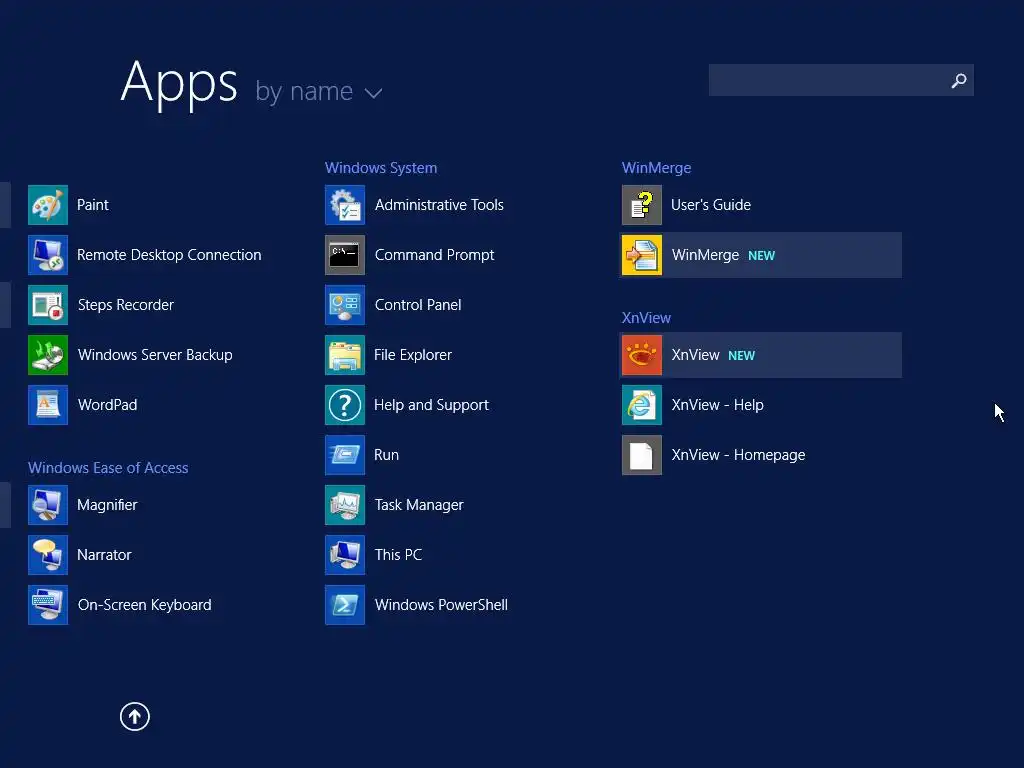The height and width of the screenshot is (768, 1024).
Task: Select the 'Administrative Tools' label
Action: click(x=439, y=205)
